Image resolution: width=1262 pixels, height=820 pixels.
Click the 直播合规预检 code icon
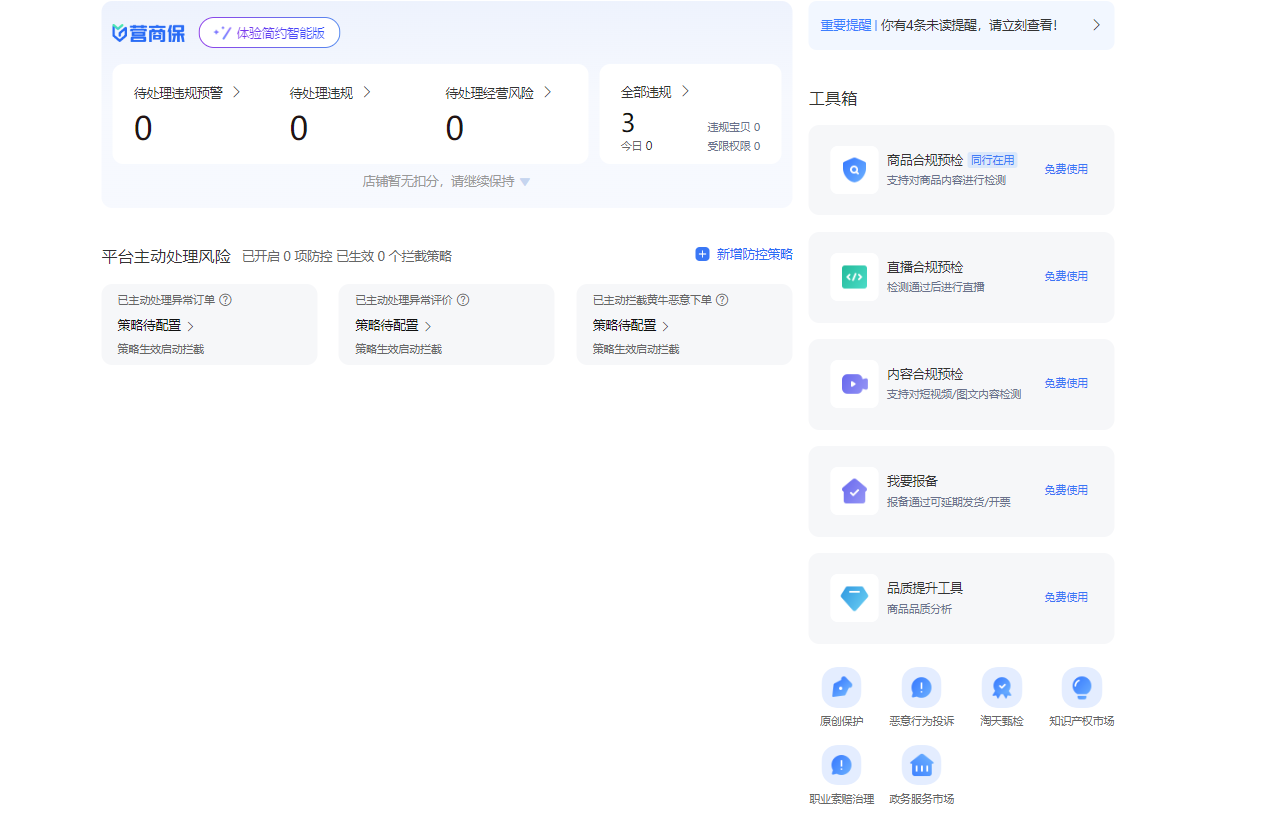tap(854, 277)
